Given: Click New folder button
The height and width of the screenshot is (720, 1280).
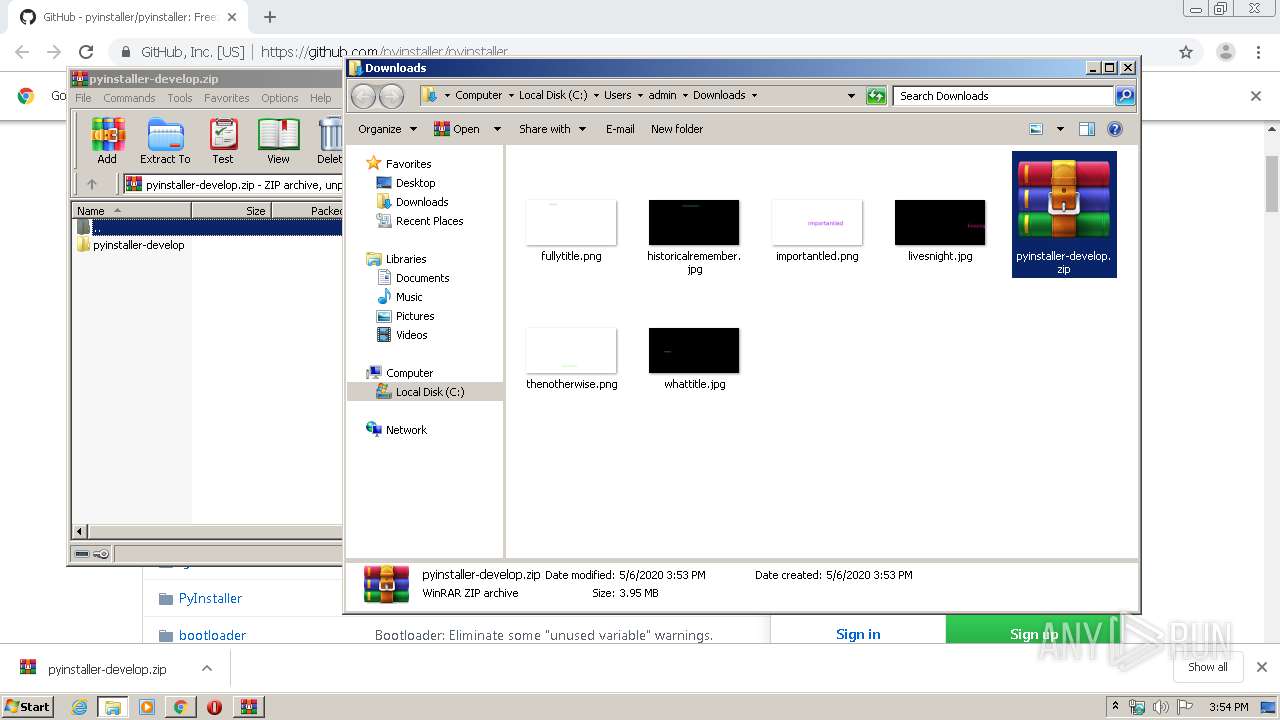Looking at the screenshot, I should coord(677,129).
